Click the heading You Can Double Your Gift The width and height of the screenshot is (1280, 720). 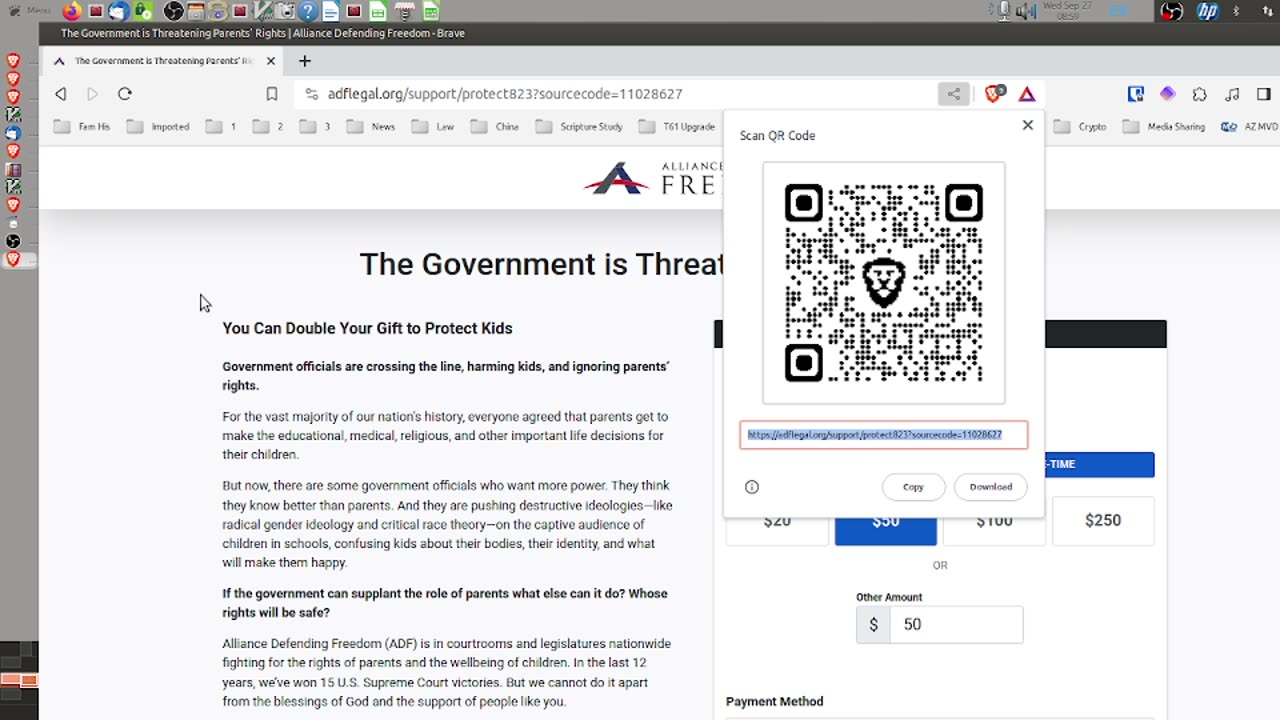(x=367, y=328)
